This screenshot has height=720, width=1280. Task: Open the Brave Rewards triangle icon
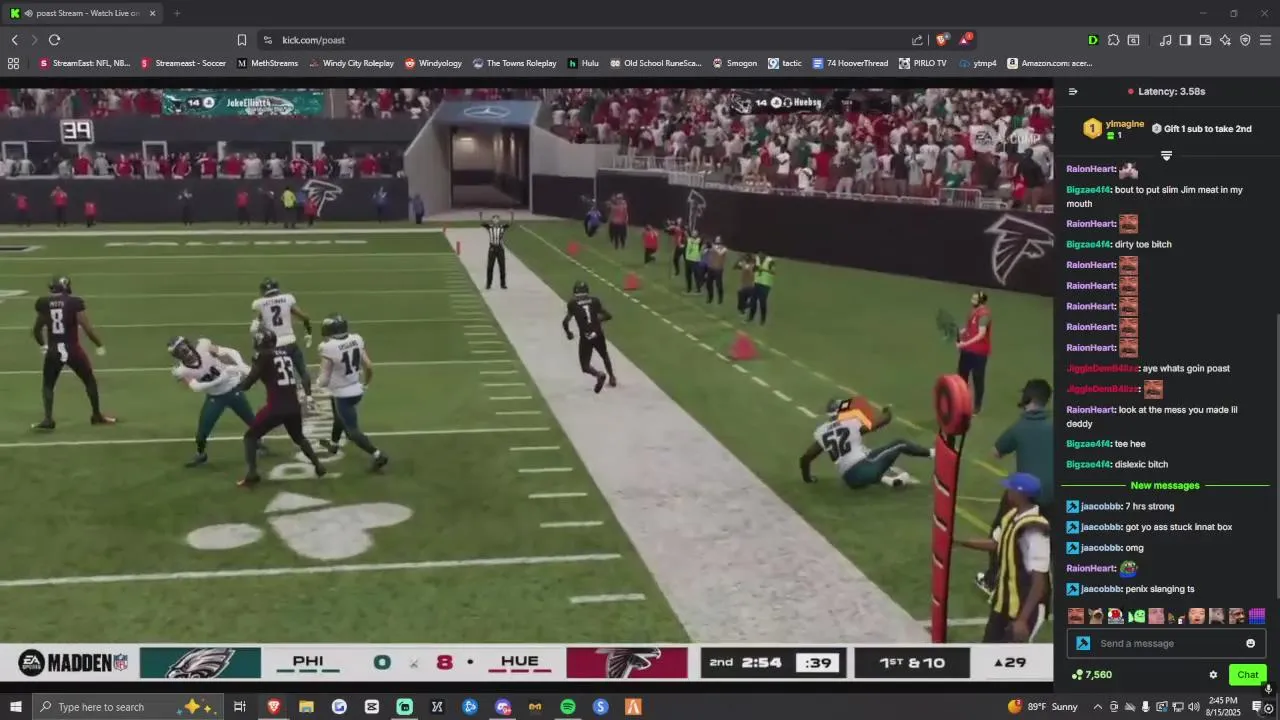coord(965,40)
